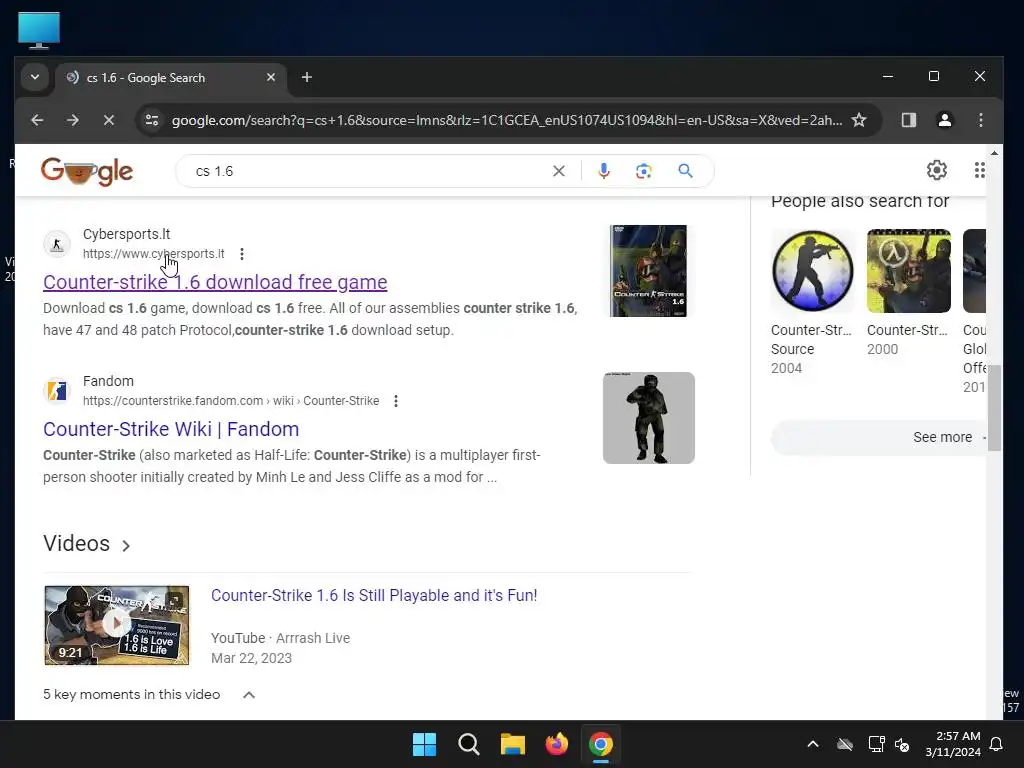Open Windows taskbar search
The width and height of the screenshot is (1024, 768).
[469, 744]
